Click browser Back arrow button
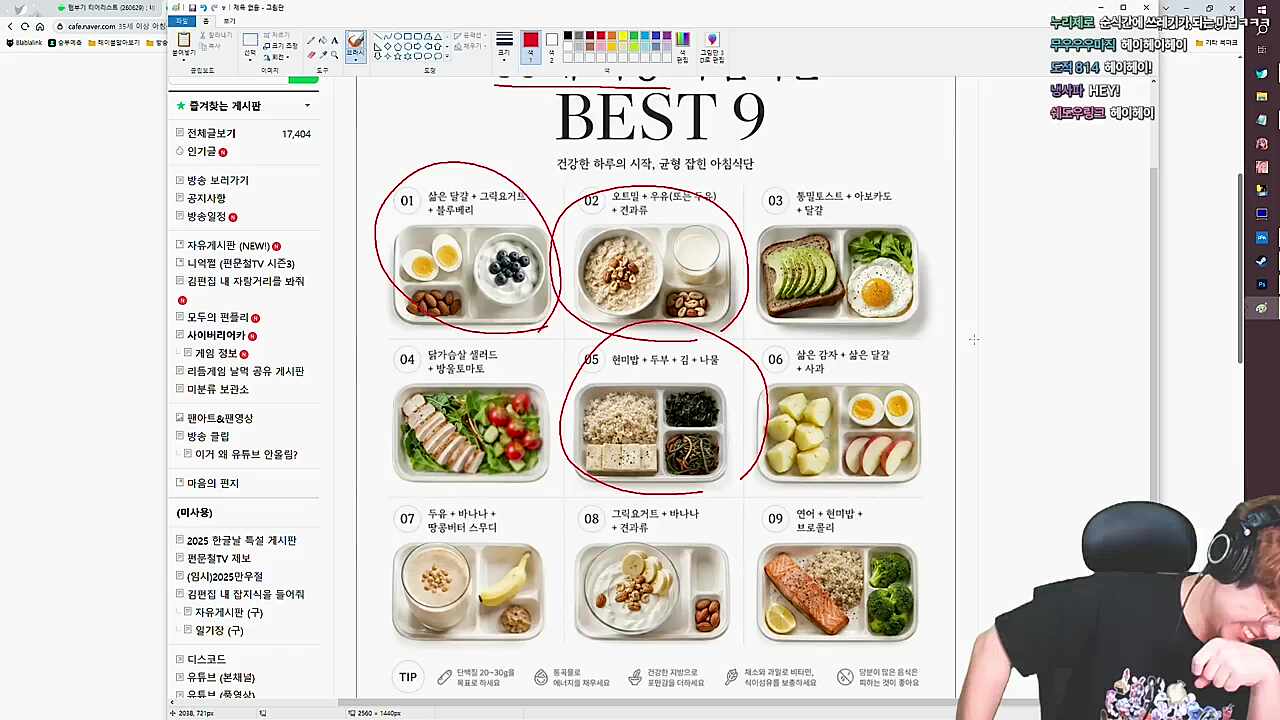This screenshot has height=720, width=1280. (x=11, y=26)
